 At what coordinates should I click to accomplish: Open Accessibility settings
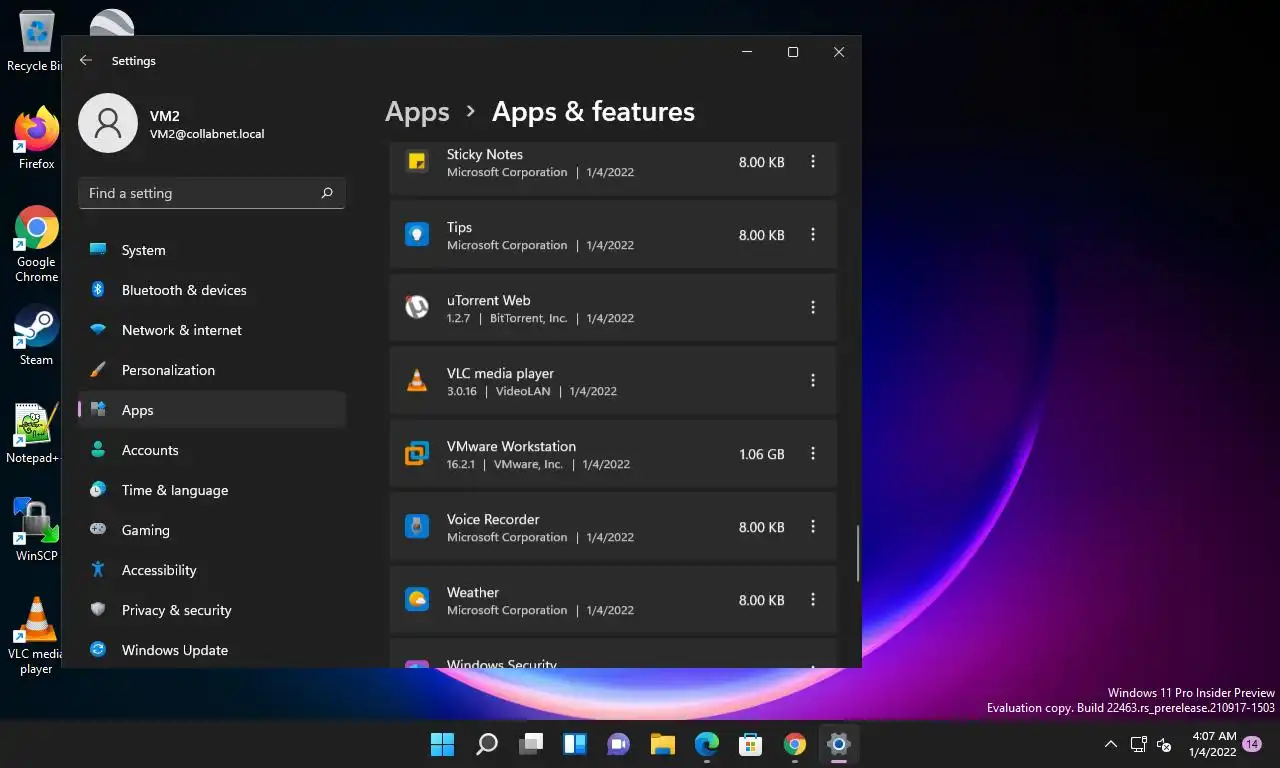click(x=212, y=570)
